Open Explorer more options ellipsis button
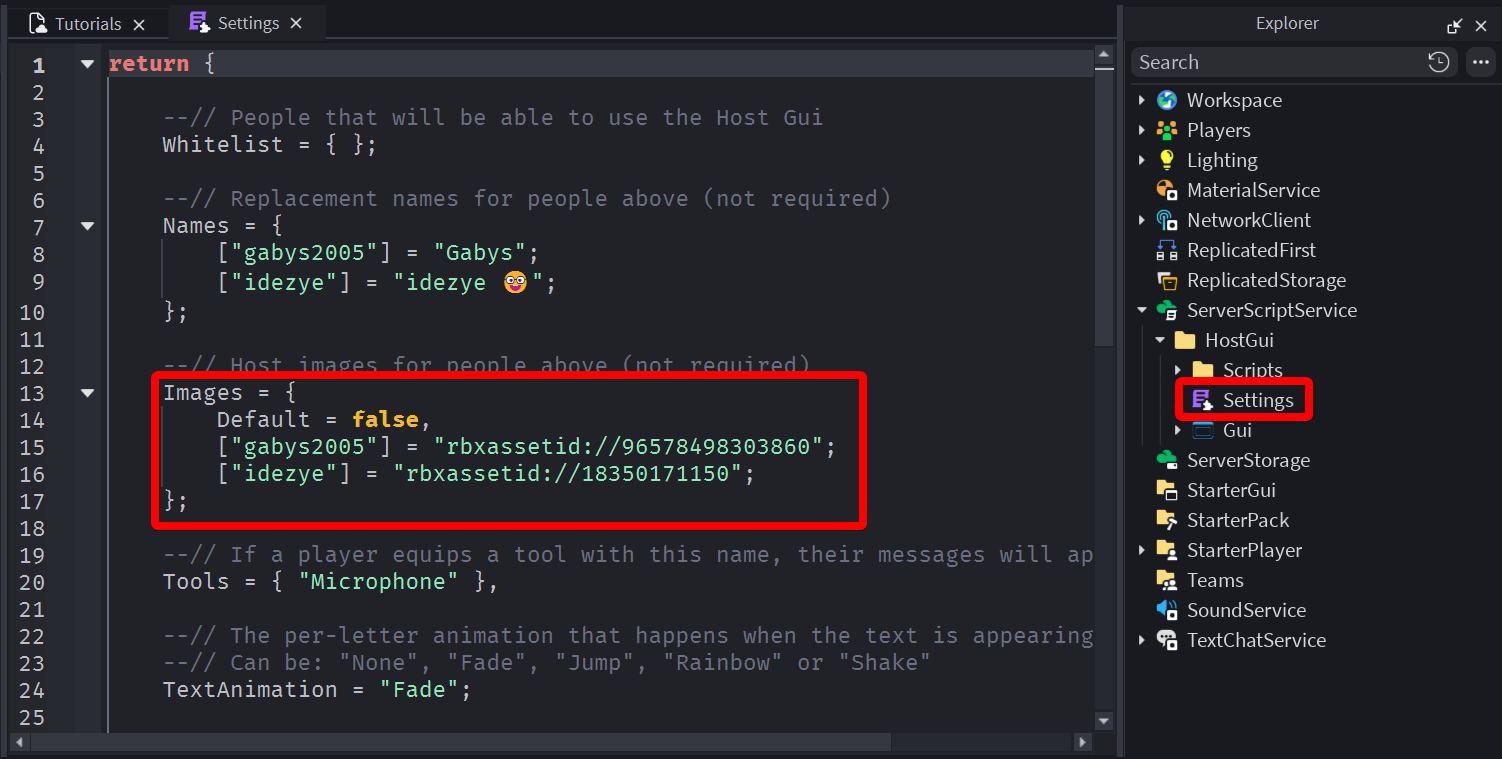The height and width of the screenshot is (759, 1502). click(1480, 62)
